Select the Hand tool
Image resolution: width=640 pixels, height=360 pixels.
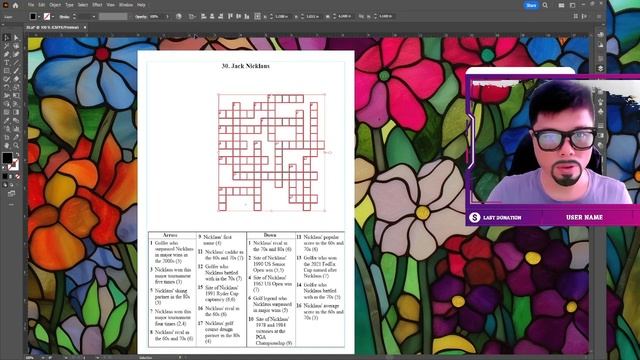7,145
